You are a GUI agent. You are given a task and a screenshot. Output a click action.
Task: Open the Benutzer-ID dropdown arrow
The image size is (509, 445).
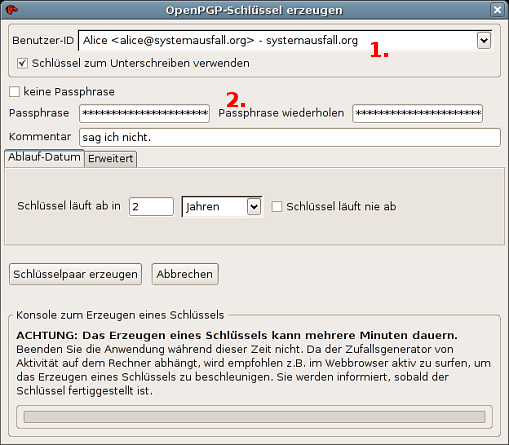(484, 41)
